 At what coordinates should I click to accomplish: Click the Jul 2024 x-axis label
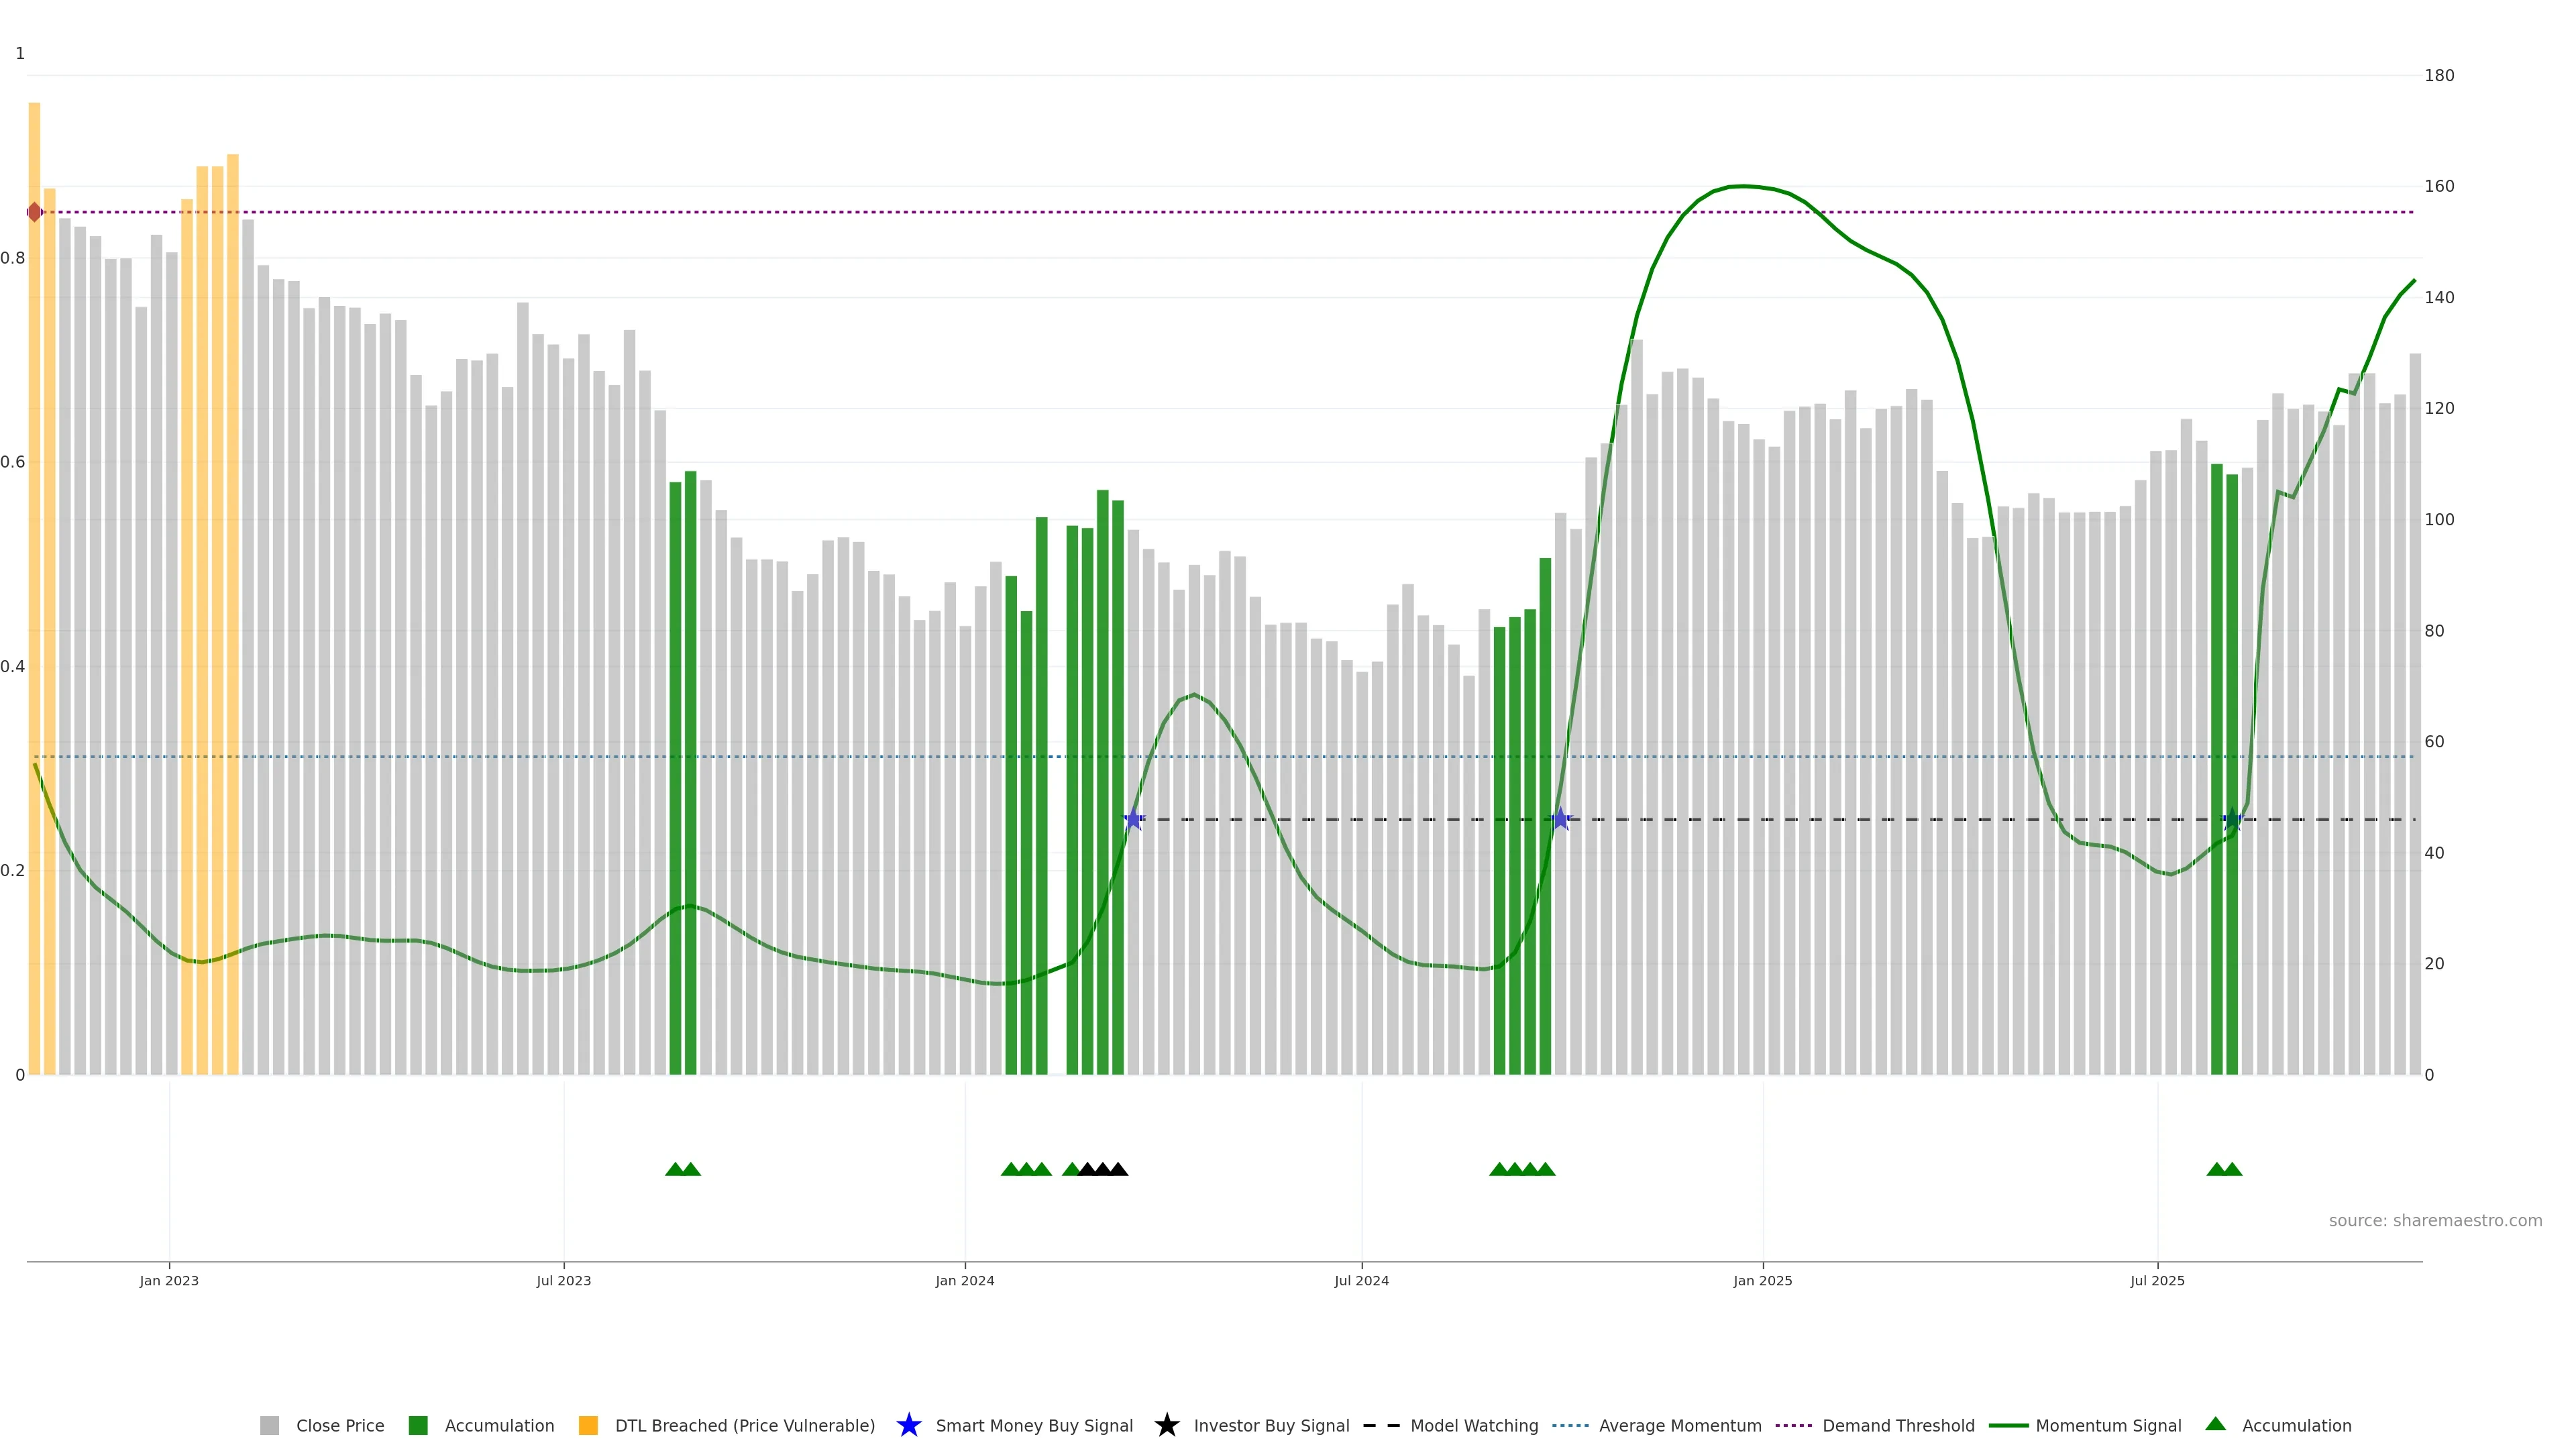(1361, 1280)
